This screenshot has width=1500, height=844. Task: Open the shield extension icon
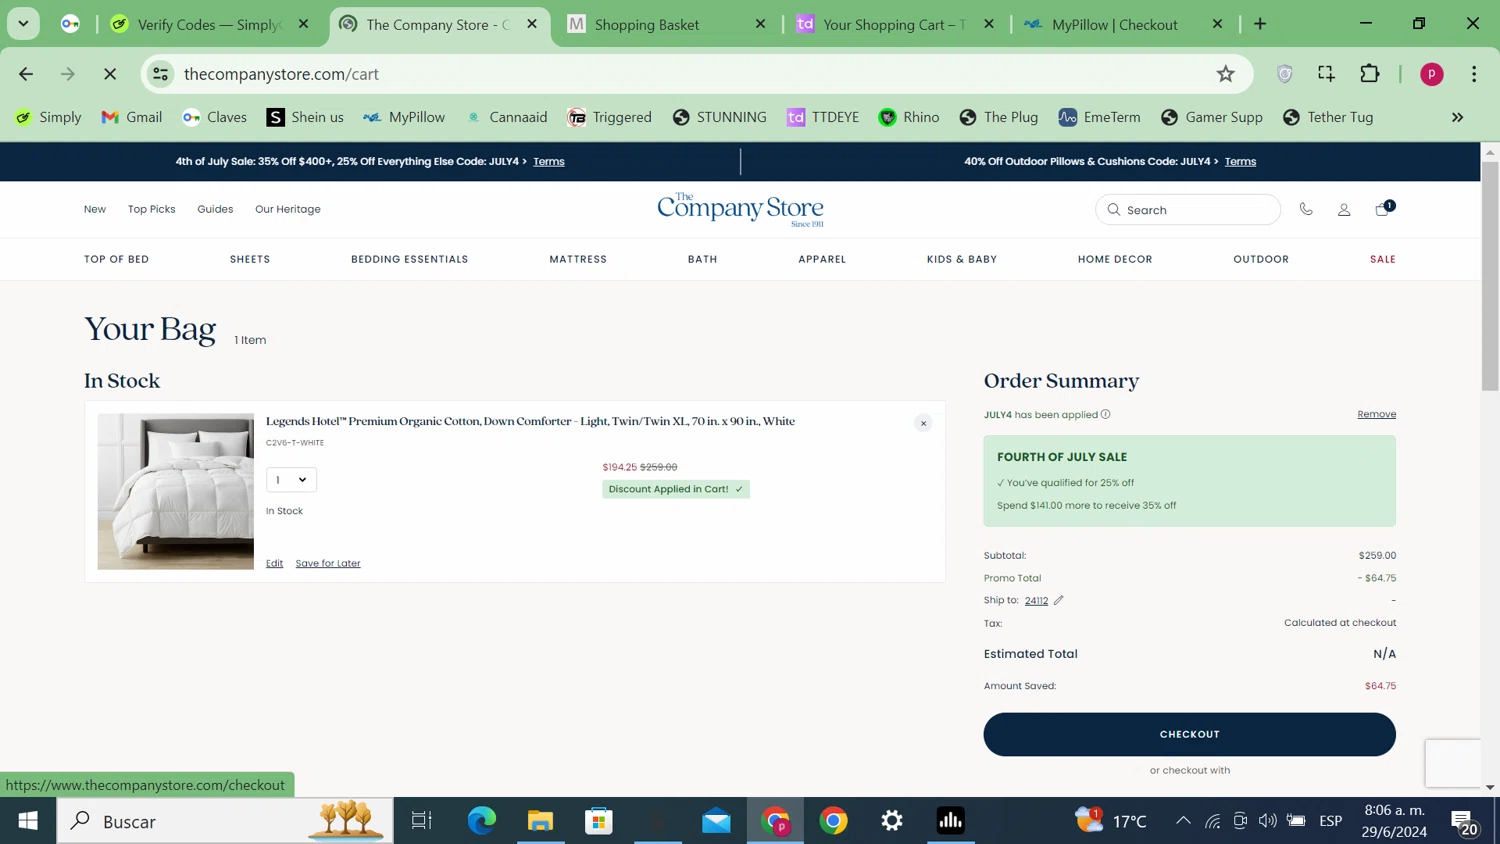pyautogui.click(x=1285, y=74)
